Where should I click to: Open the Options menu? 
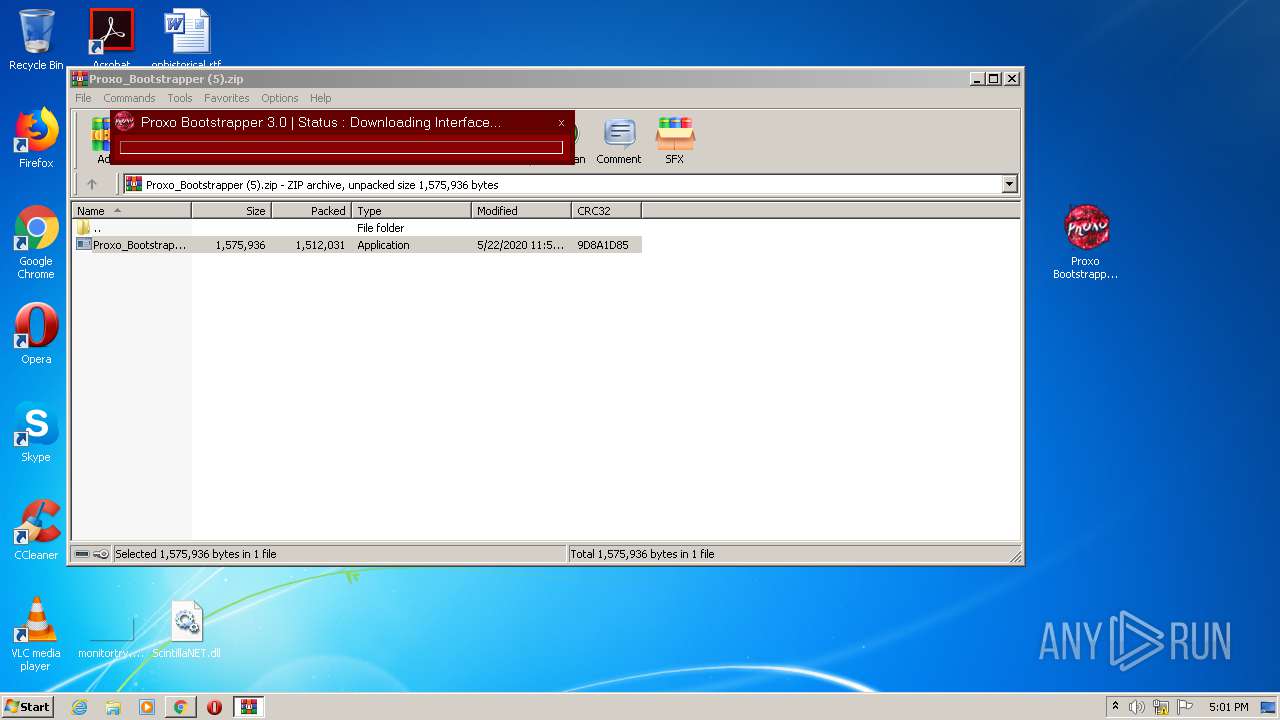pyautogui.click(x=280, y=98)
